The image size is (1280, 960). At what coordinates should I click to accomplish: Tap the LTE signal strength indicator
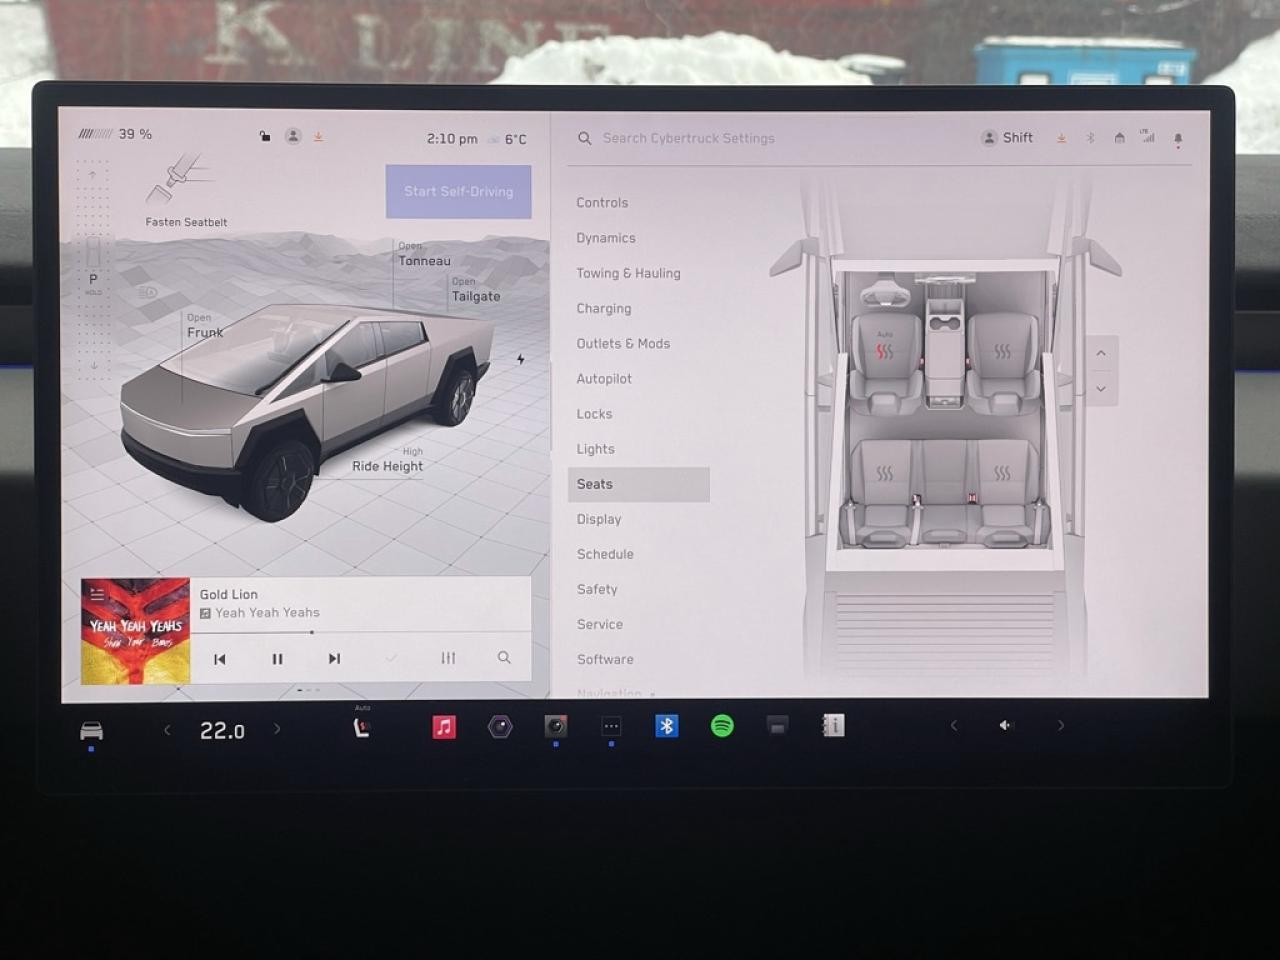(x=1148, y=137)
